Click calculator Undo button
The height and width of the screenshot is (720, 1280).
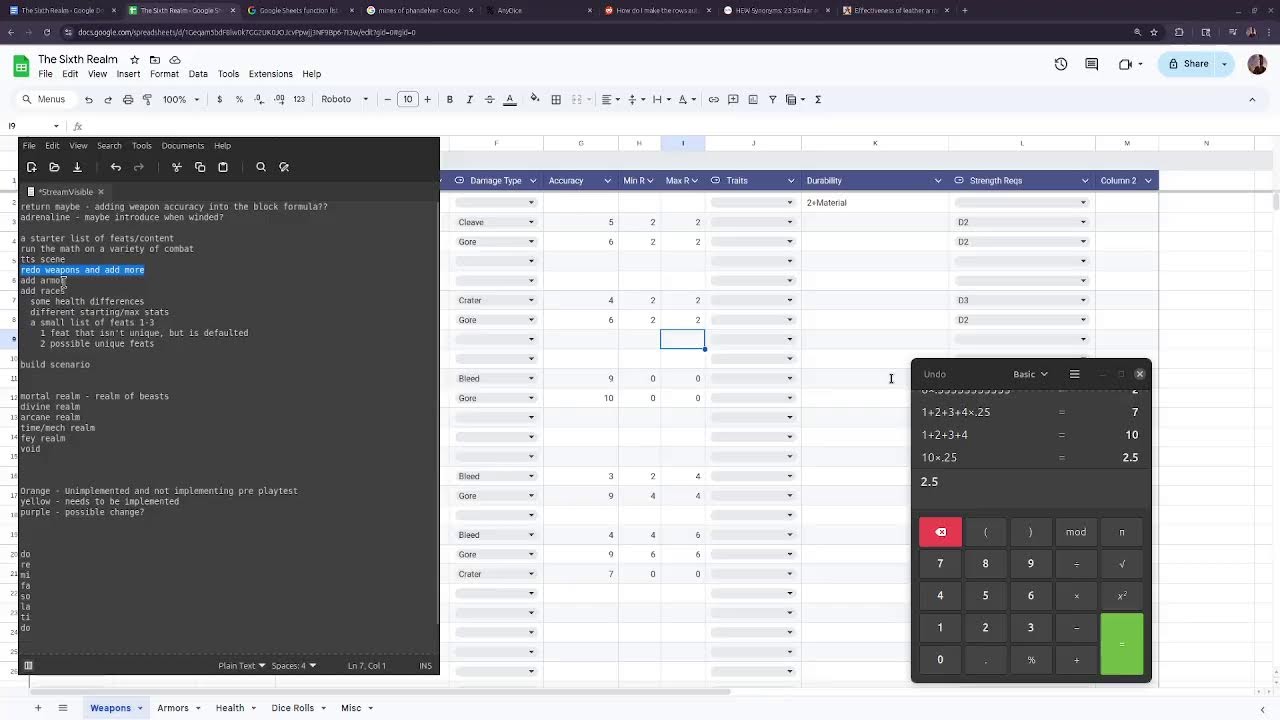[x=934, y=374]
